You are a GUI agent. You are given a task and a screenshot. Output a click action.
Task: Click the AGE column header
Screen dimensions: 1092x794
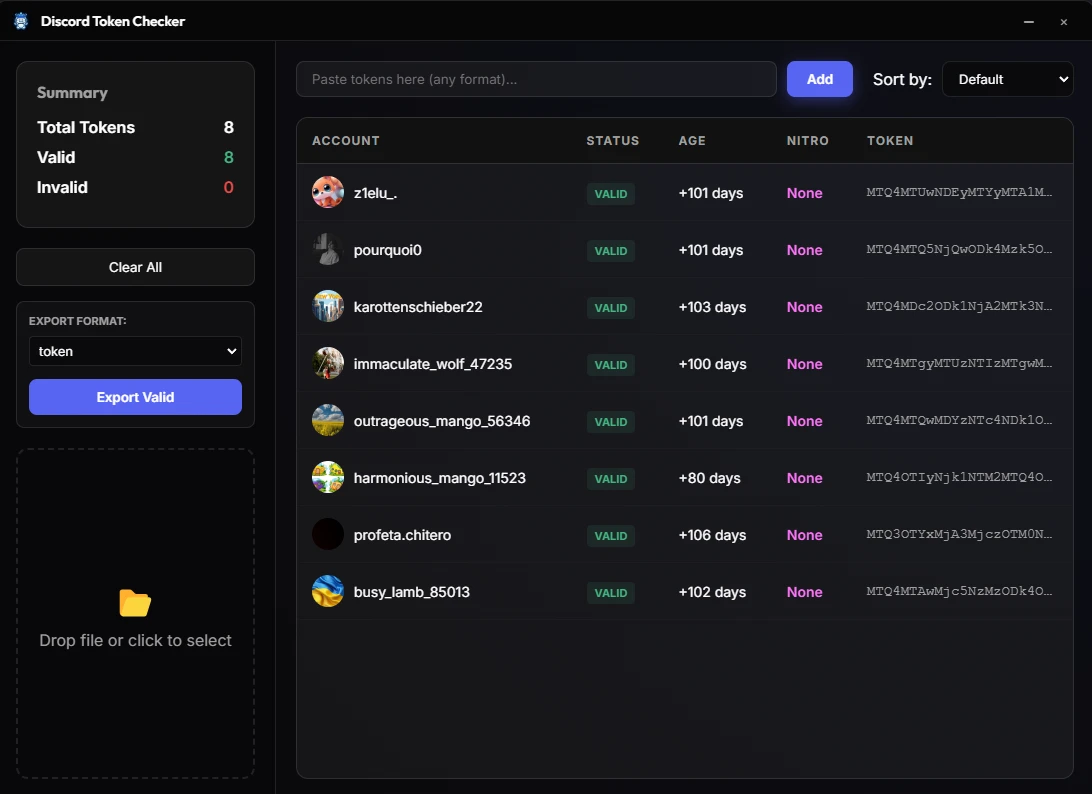tap(692, 141)
